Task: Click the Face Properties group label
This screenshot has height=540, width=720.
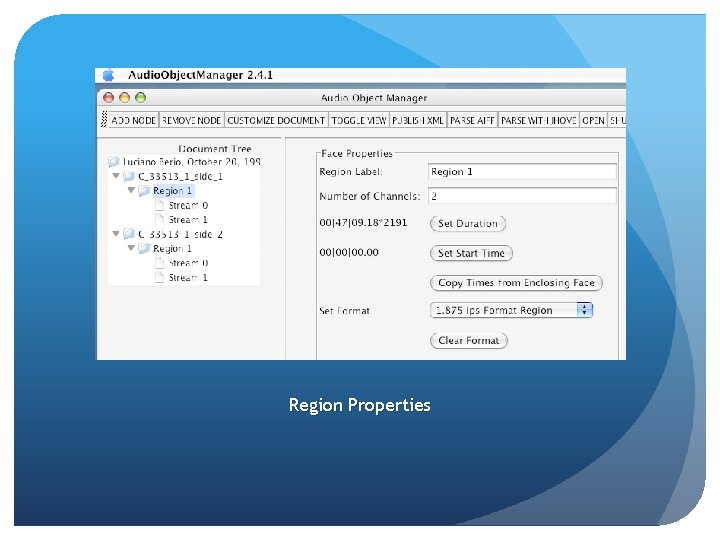Action: 357,153
